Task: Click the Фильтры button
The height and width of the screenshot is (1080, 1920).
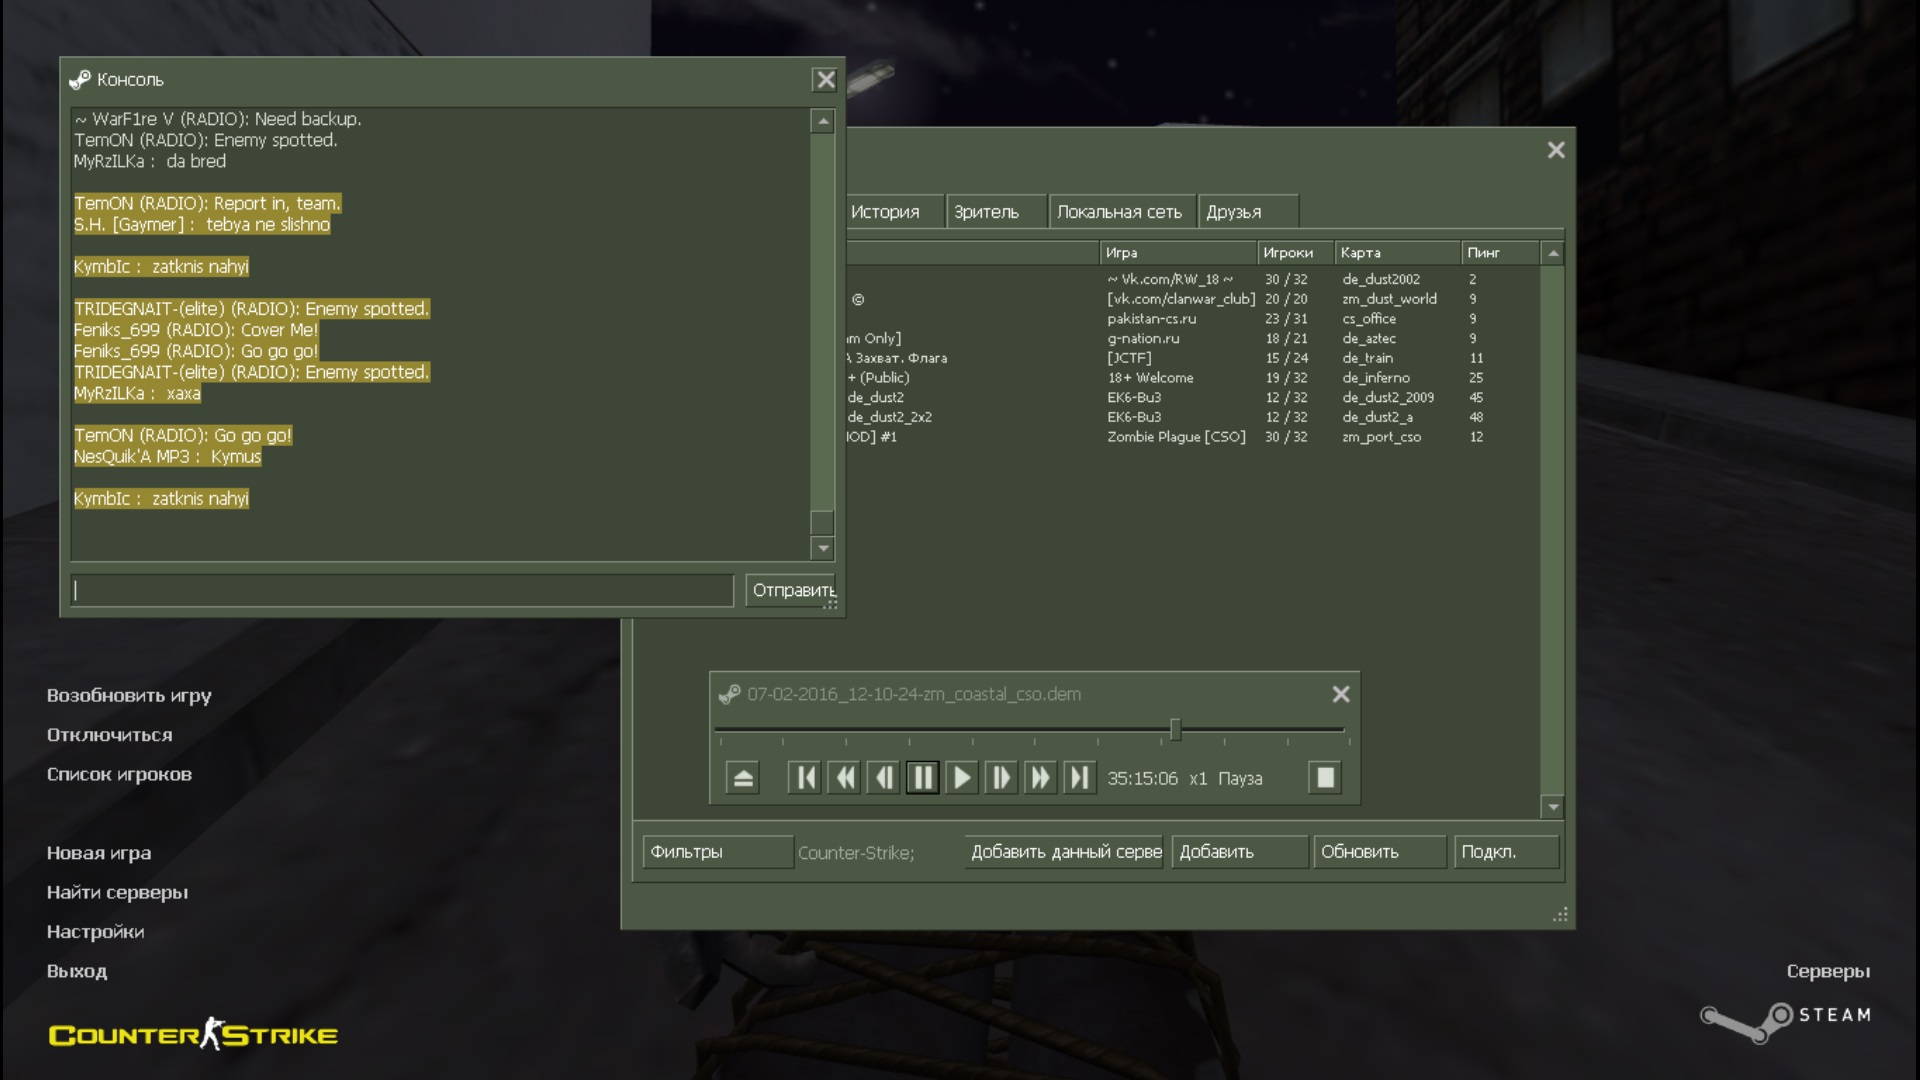Action: tap(716, 852)
